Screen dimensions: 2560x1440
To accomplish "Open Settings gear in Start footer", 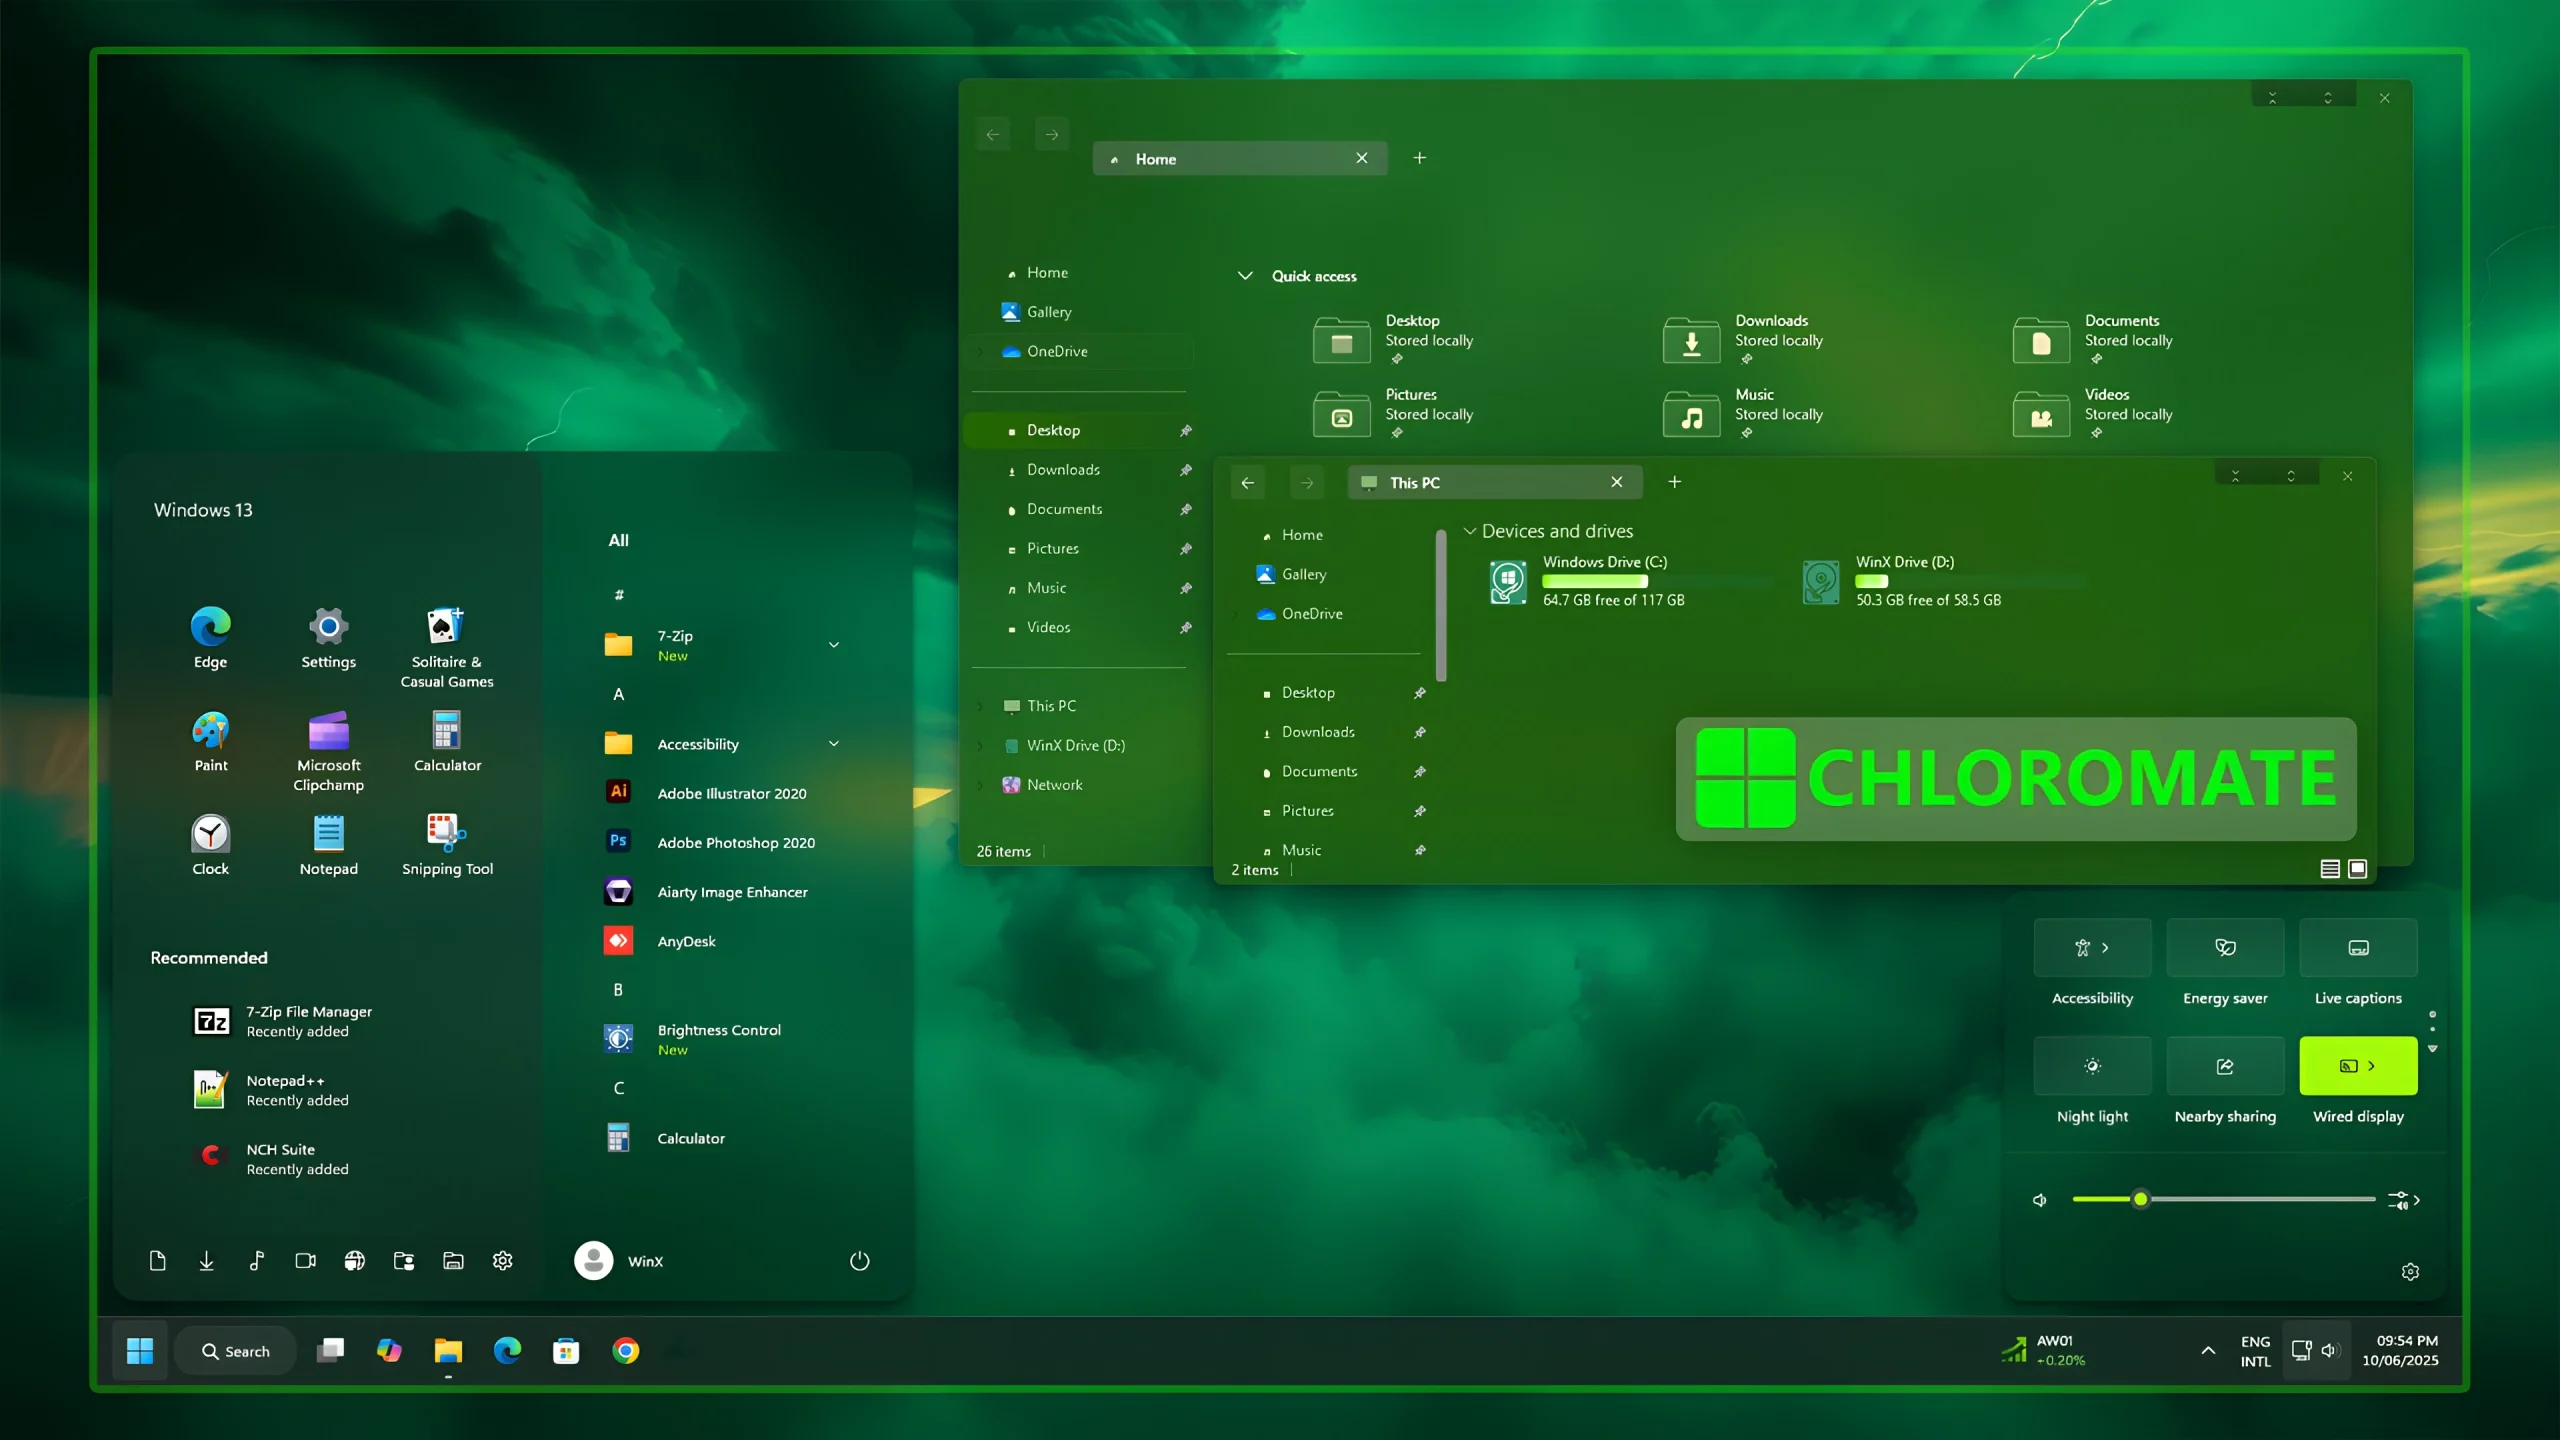I will point(502,1261).
